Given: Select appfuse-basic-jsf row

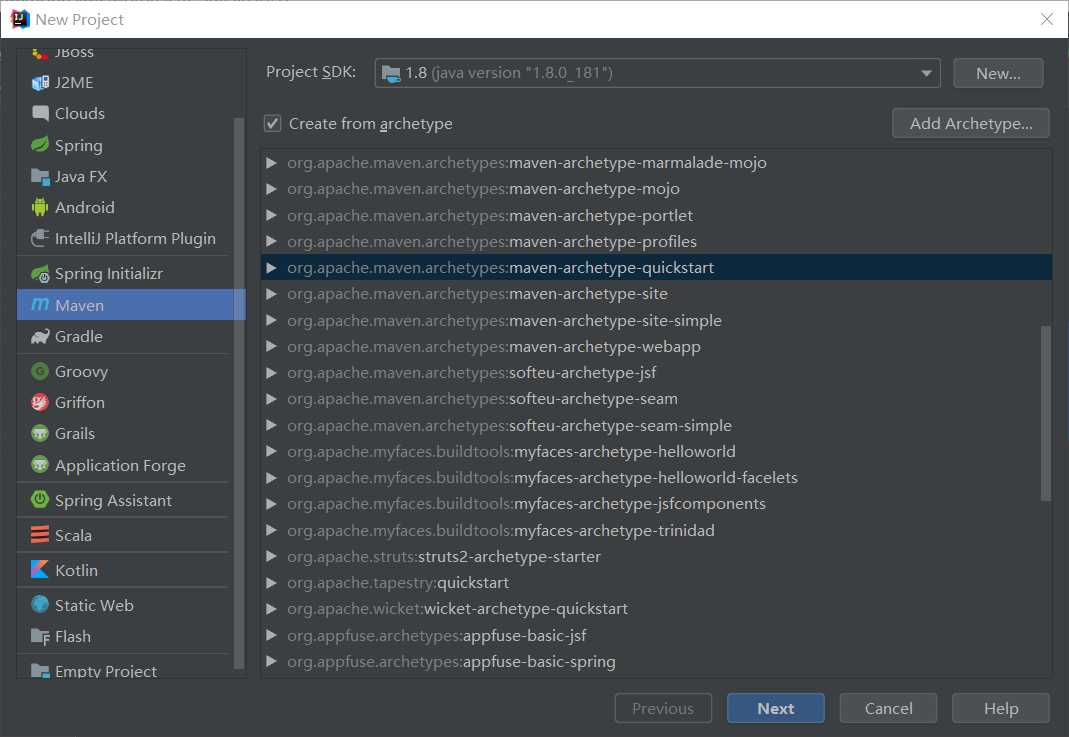Looking at the screenshot, I should pos(656,635).
